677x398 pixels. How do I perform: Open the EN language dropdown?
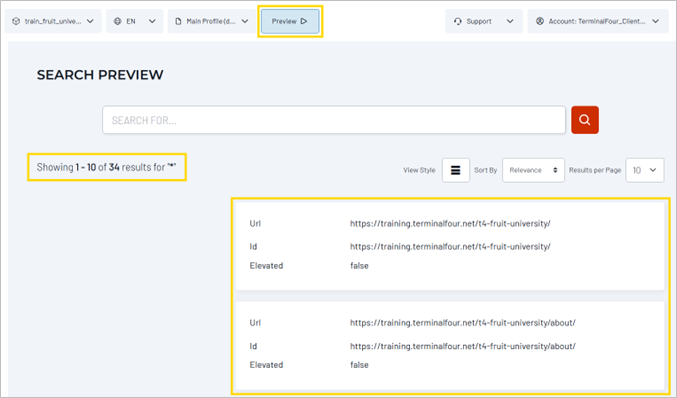coord(134,21)
